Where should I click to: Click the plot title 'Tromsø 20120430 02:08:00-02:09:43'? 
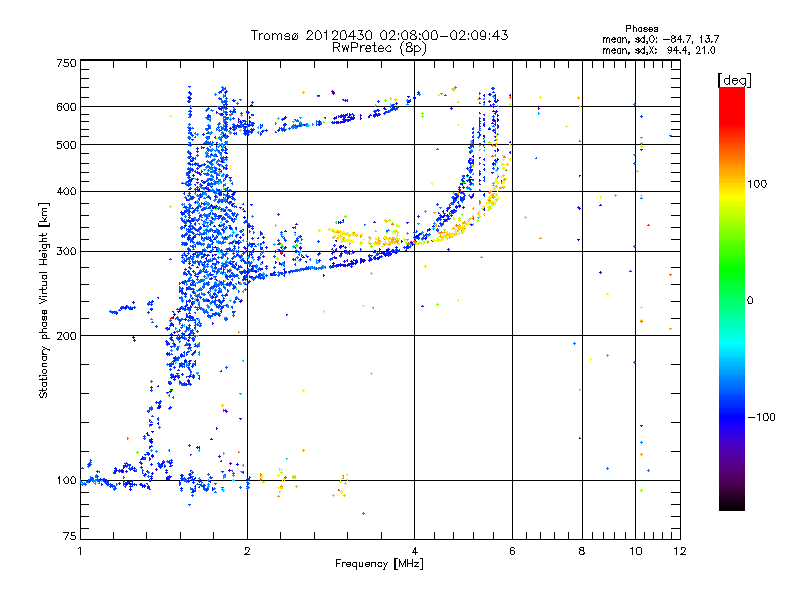(379, 35)
